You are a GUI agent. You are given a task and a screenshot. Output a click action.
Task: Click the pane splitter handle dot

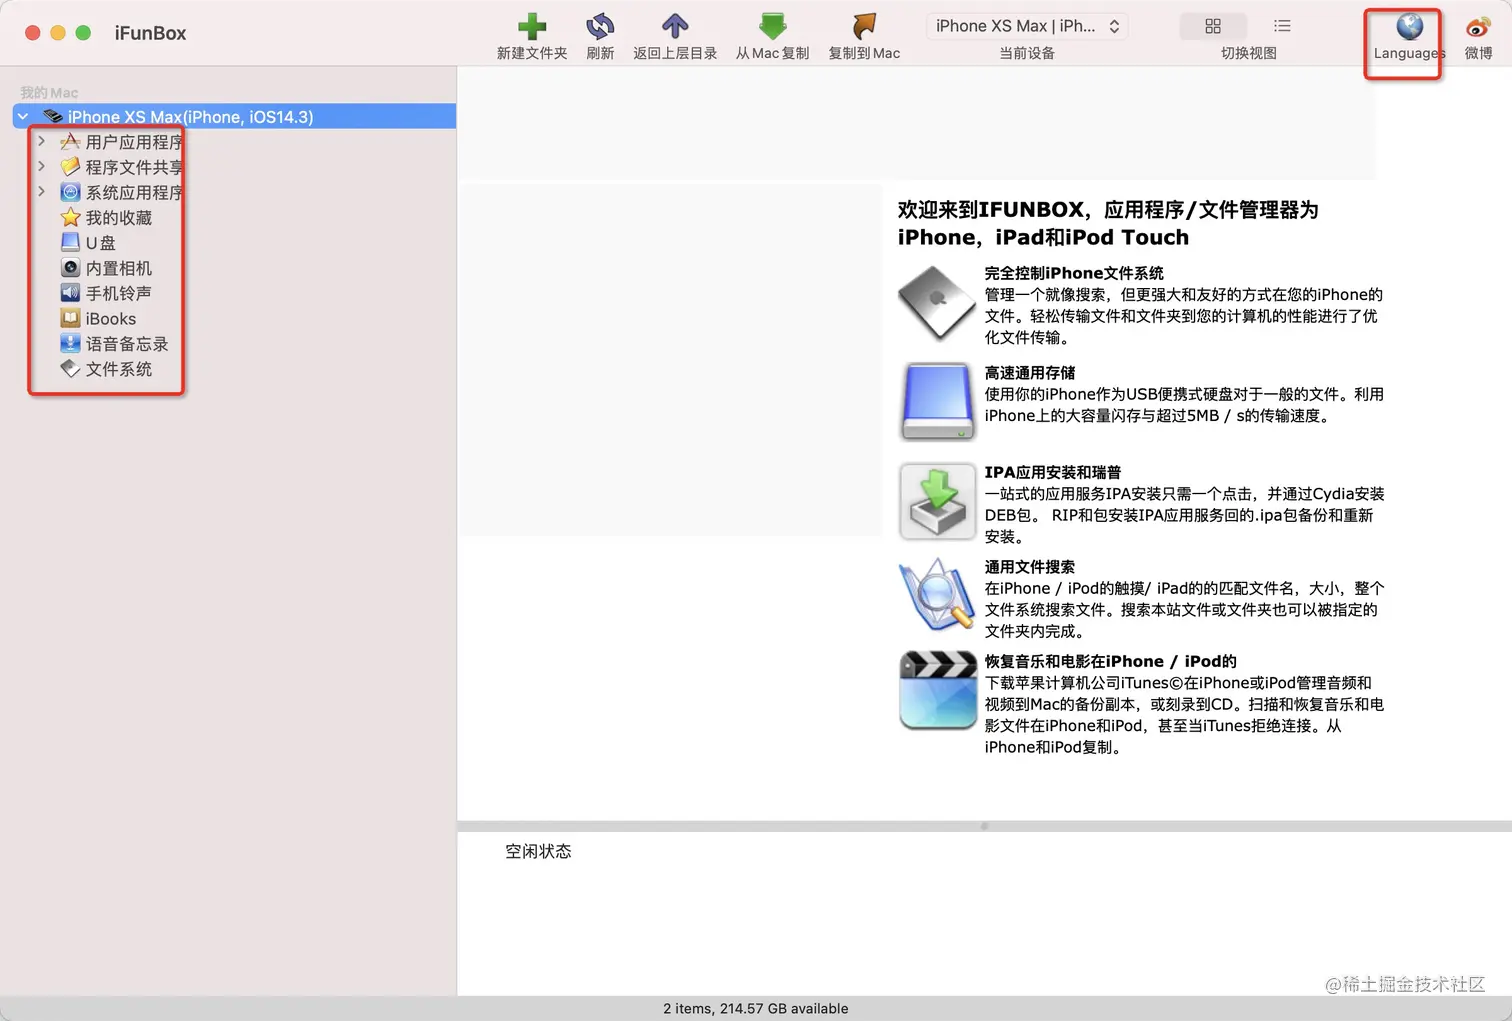coord(984,826)
